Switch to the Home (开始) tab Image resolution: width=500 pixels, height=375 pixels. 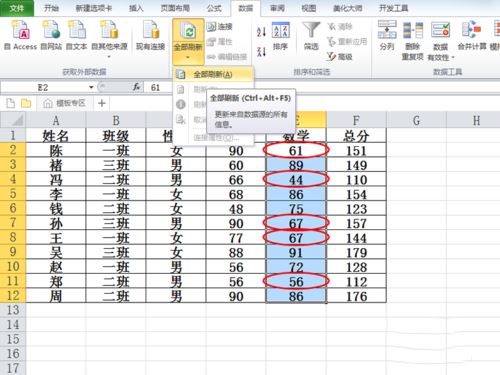click(x=51, y=8)
